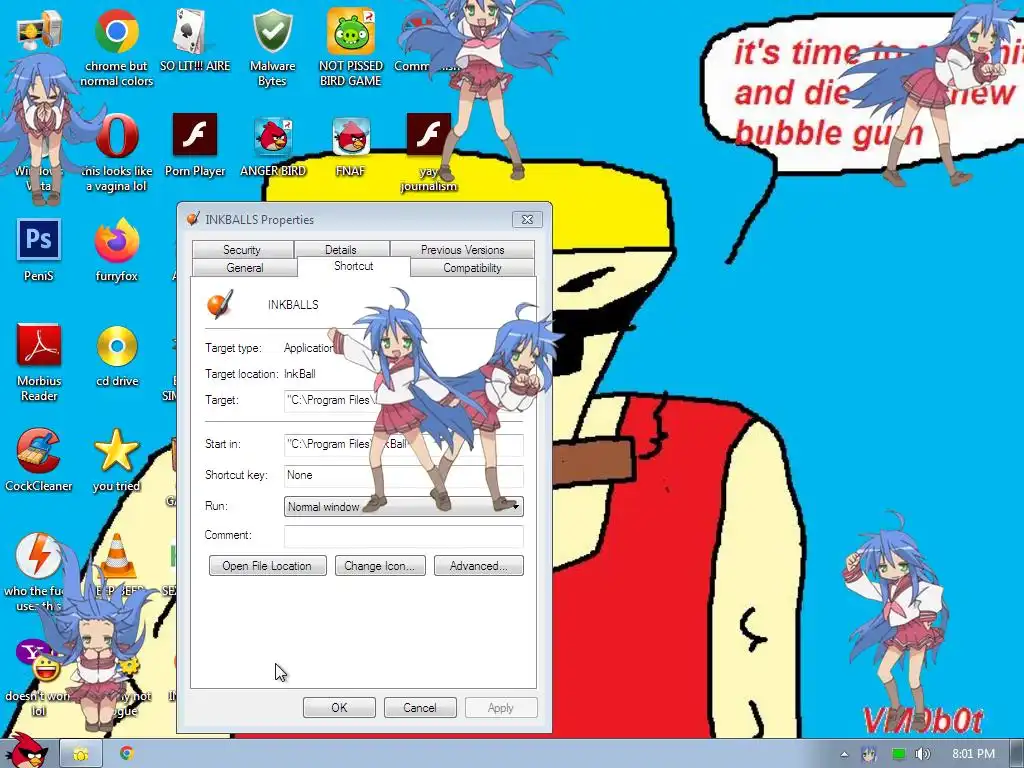Image resolution: width=1024 pixels, height=768 pixels.
Task: Click the Angry Bird Start button
Action: coord(29,751)
